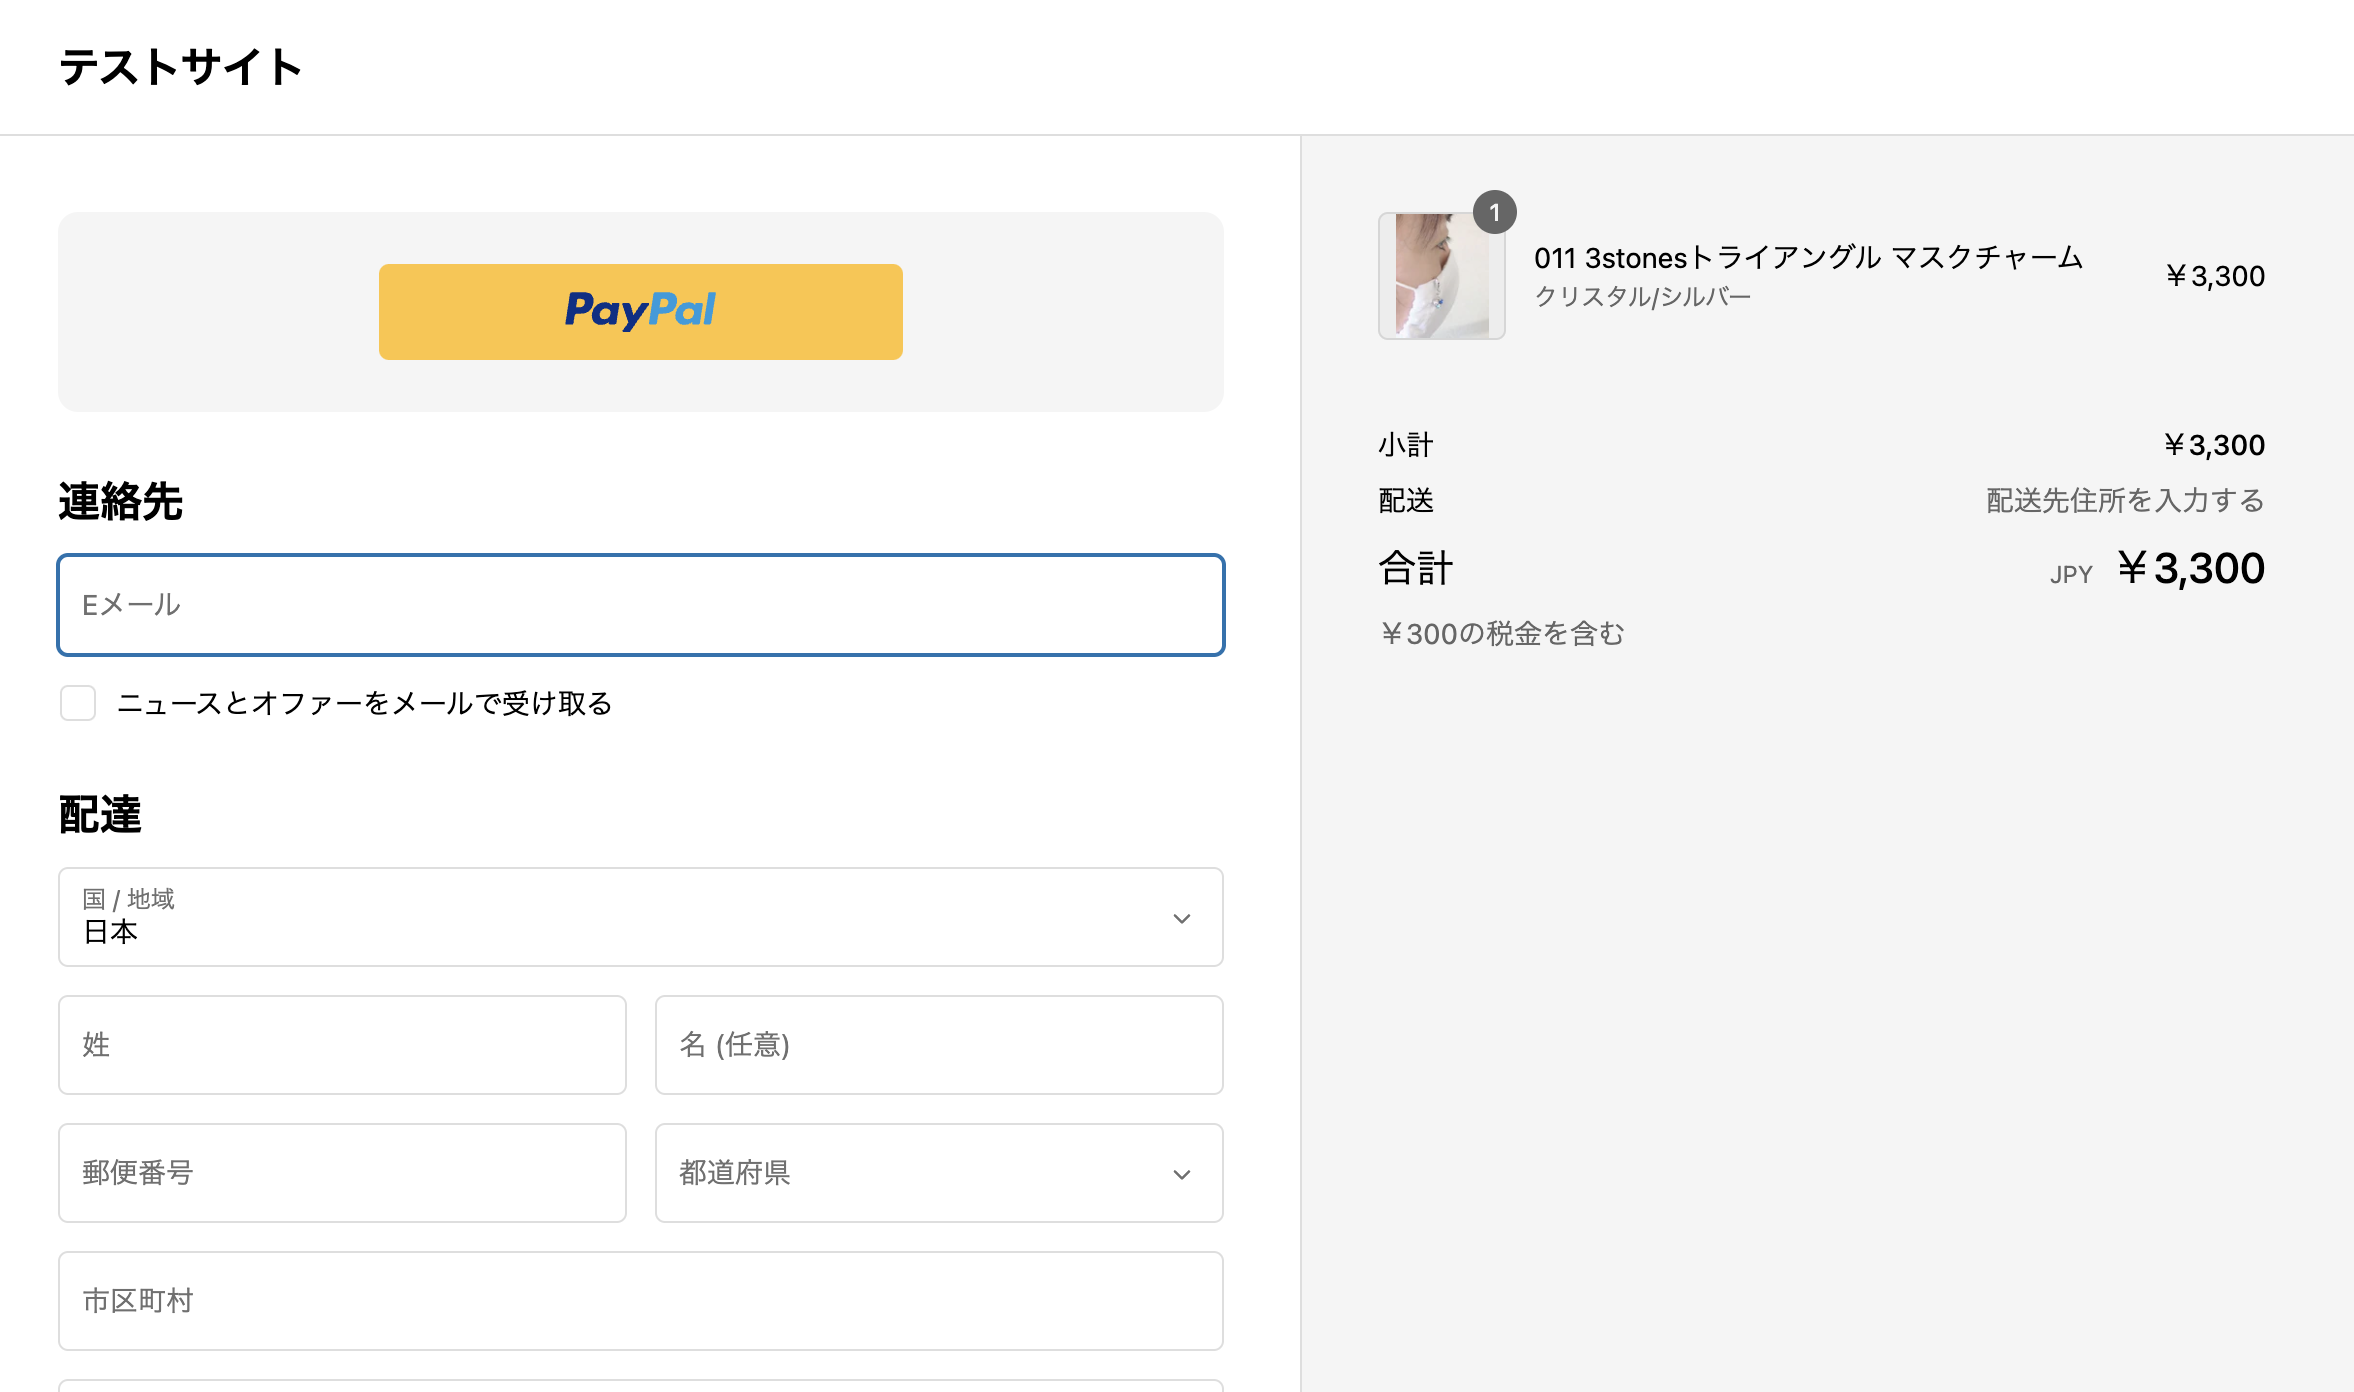Screen dimensions: 2354x1392
Task: Open the 都道府県 dropdown
Action: point(938,1173)
